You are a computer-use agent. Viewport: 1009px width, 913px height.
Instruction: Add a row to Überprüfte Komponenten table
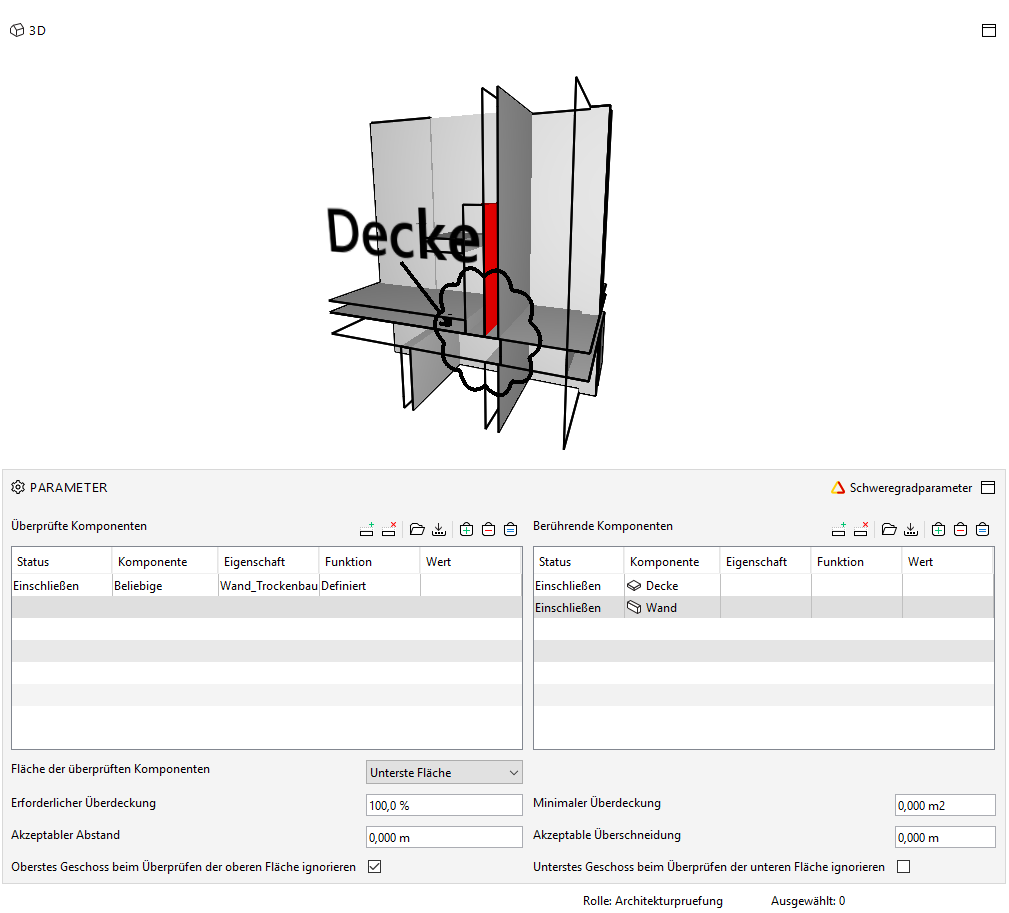(x=367, y=530)
